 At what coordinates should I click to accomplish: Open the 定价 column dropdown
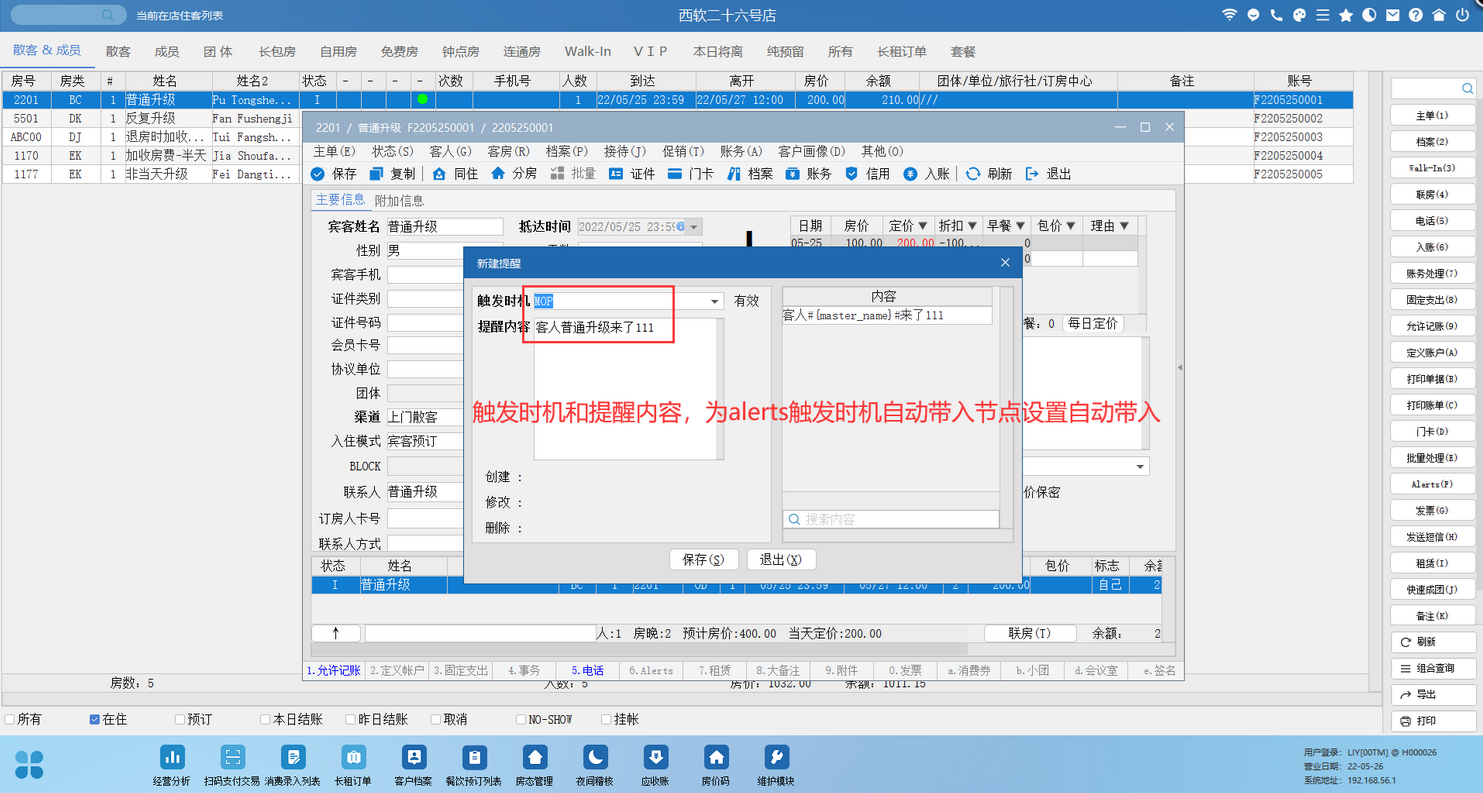click(923, 226)
